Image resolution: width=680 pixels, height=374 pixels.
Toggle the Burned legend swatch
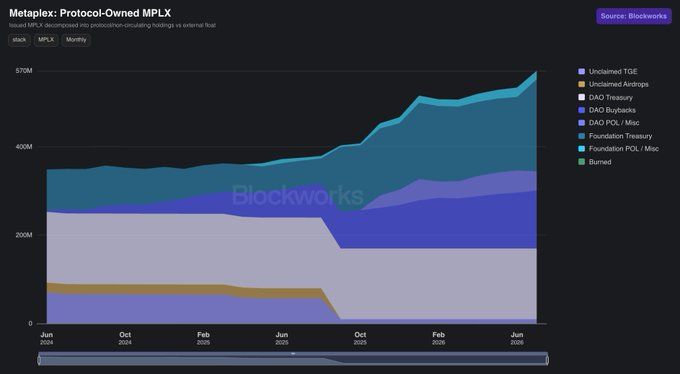(582, 162)
